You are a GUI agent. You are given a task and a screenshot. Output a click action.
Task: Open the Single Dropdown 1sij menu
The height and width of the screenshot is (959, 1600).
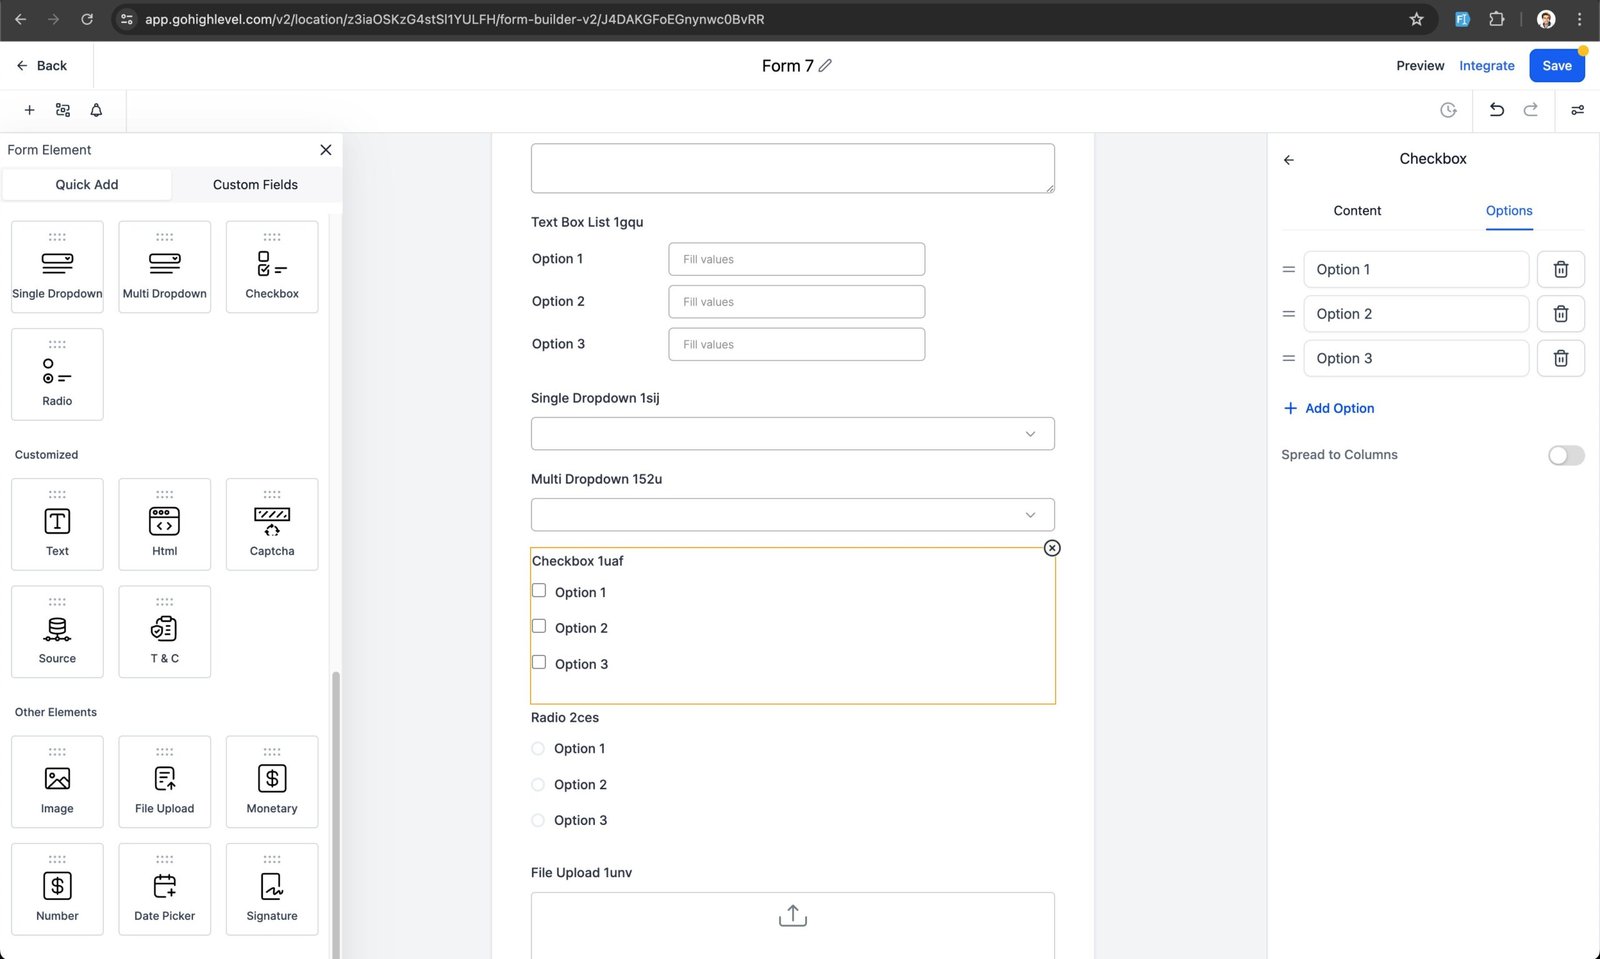tap(792, 434)
